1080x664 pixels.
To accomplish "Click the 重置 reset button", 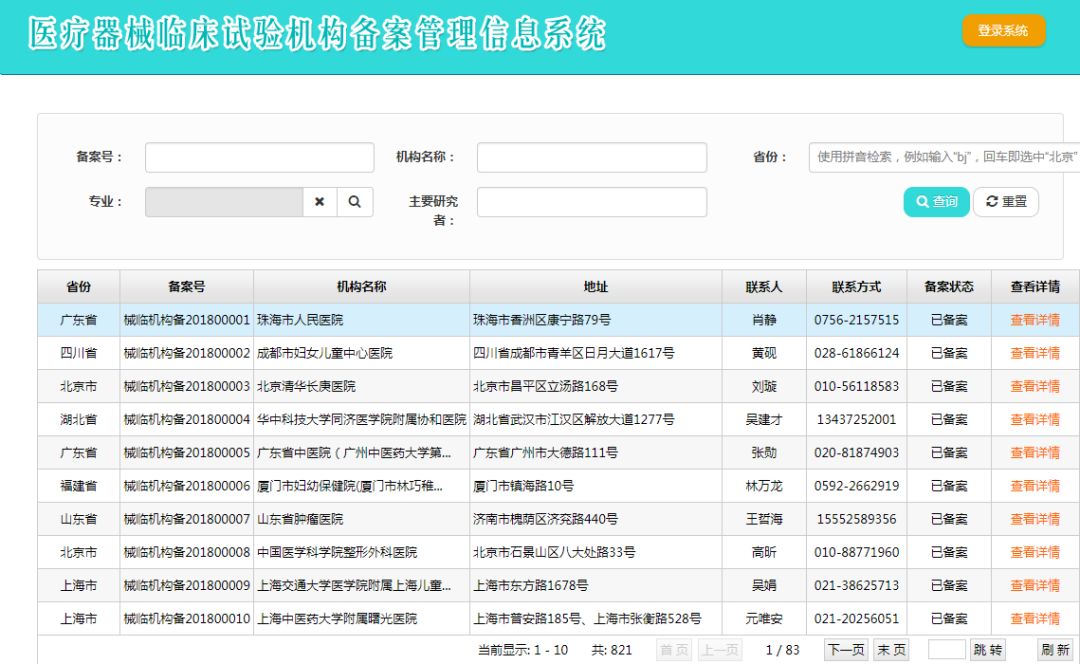I will tap(1006, 201).
